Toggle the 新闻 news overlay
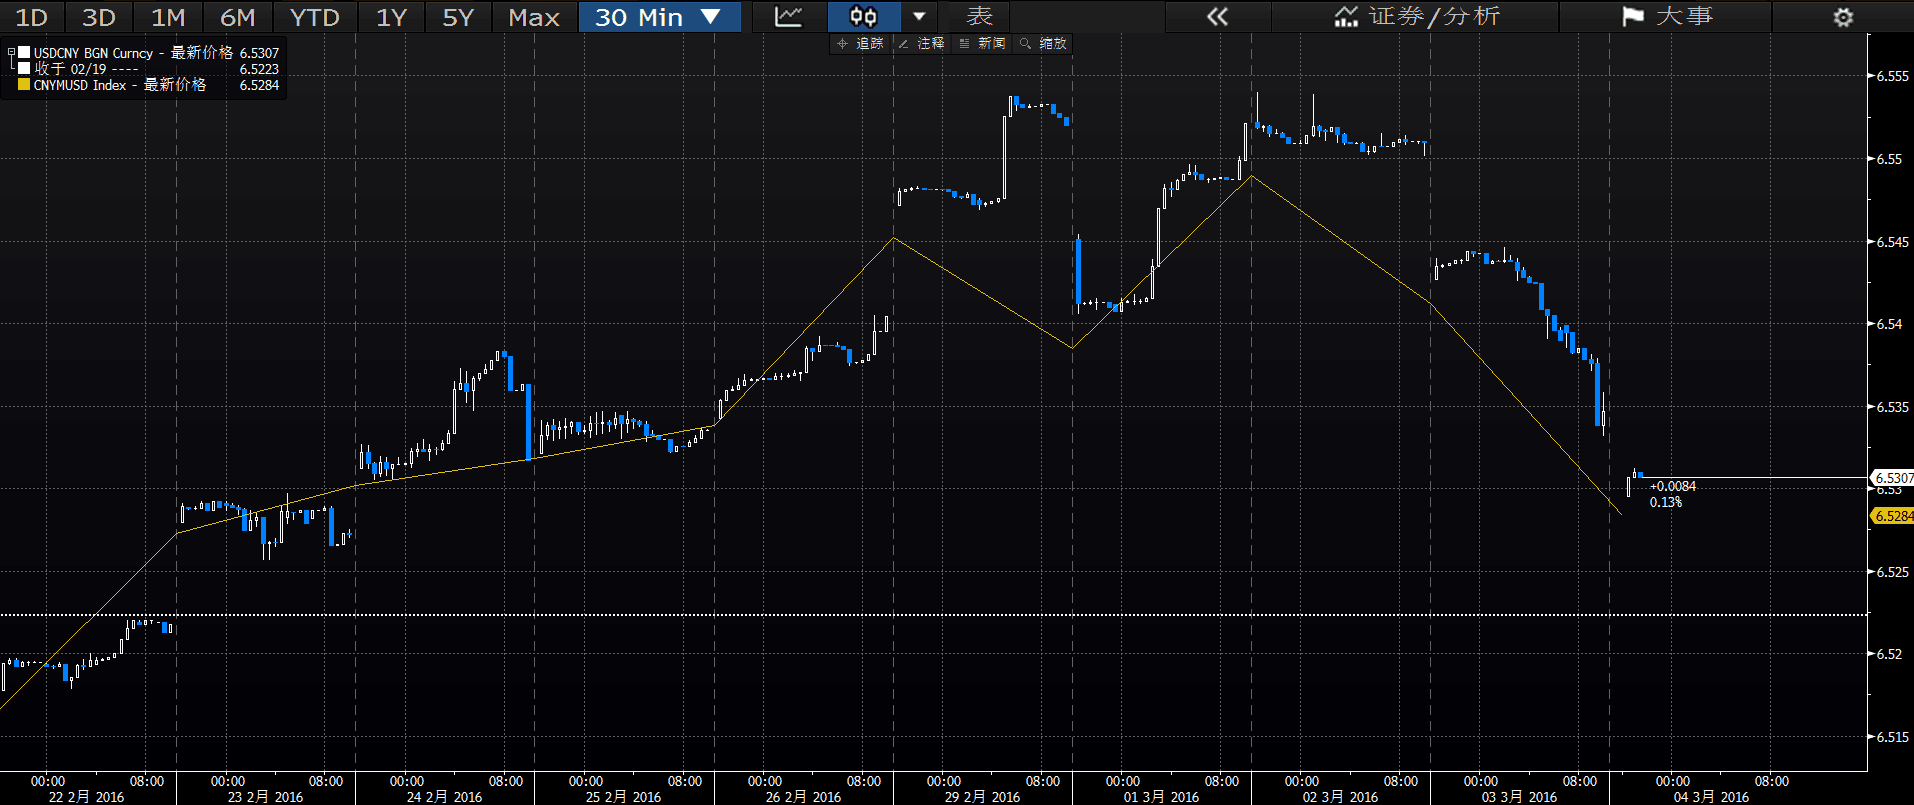 [x=982, y=43]
